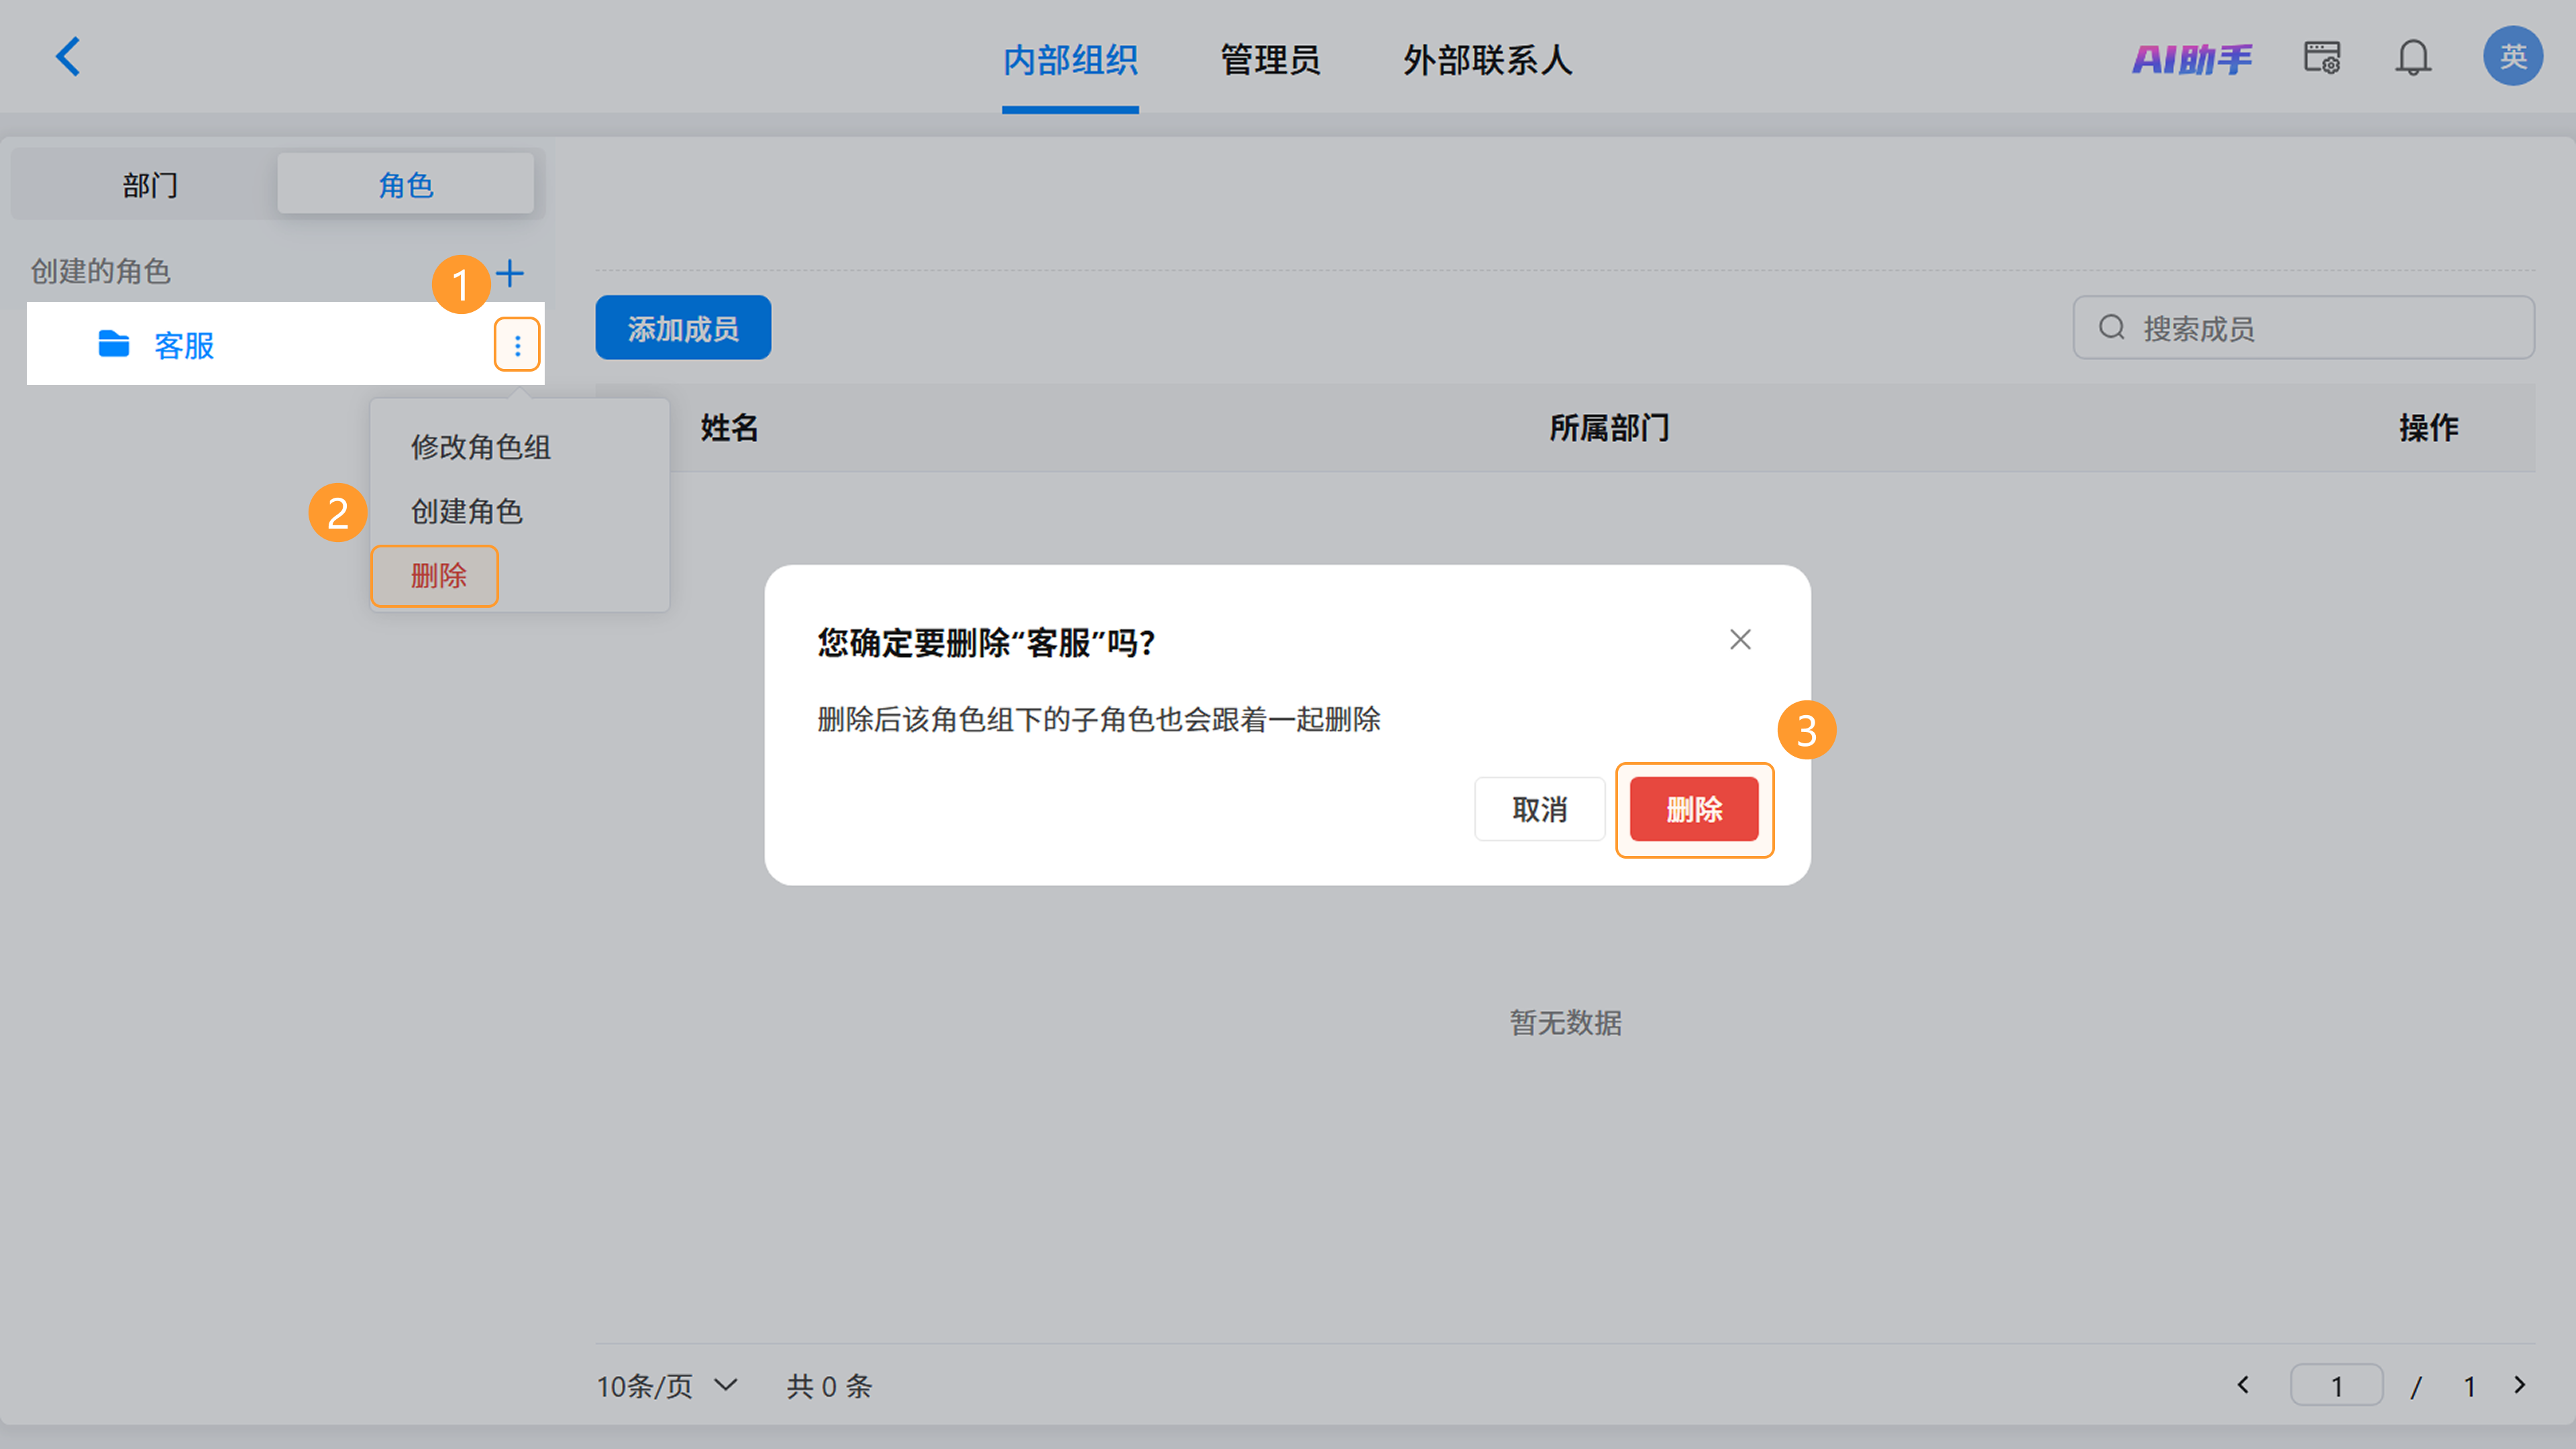Select the 客服 role group name

pos(184,345)
